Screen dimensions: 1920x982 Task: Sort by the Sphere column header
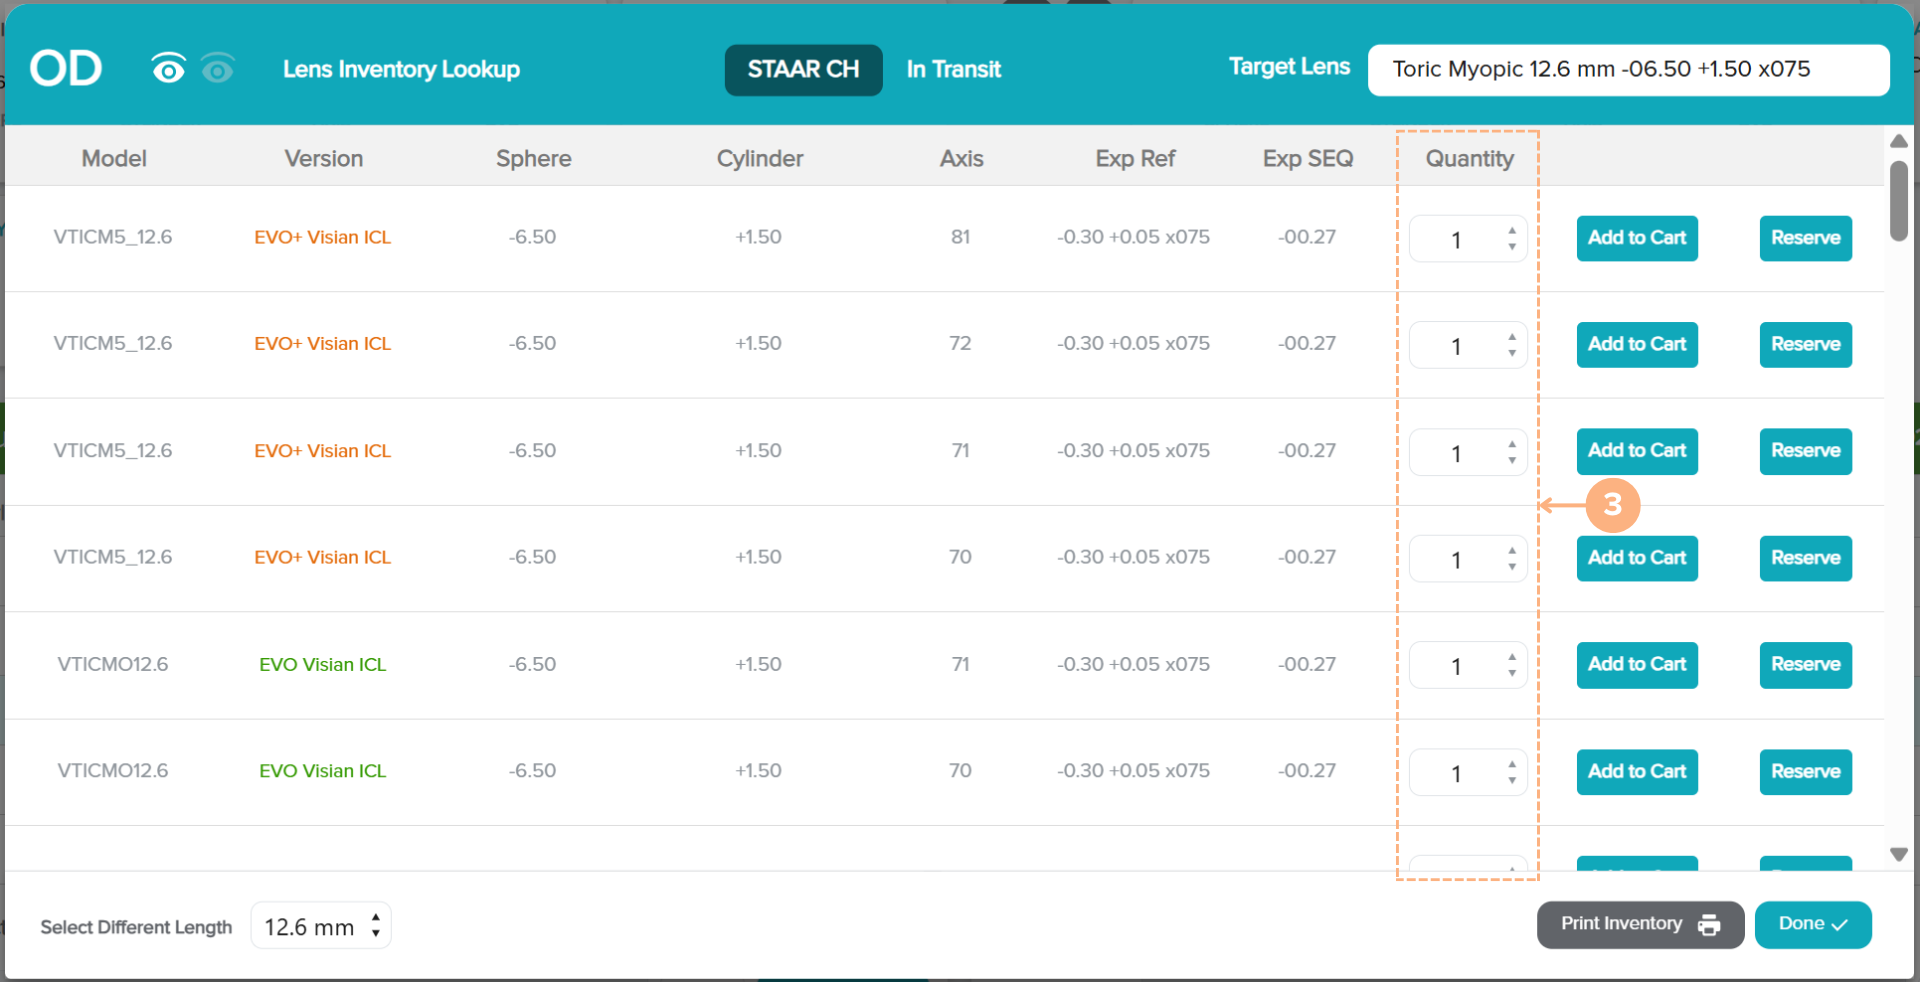533,158
